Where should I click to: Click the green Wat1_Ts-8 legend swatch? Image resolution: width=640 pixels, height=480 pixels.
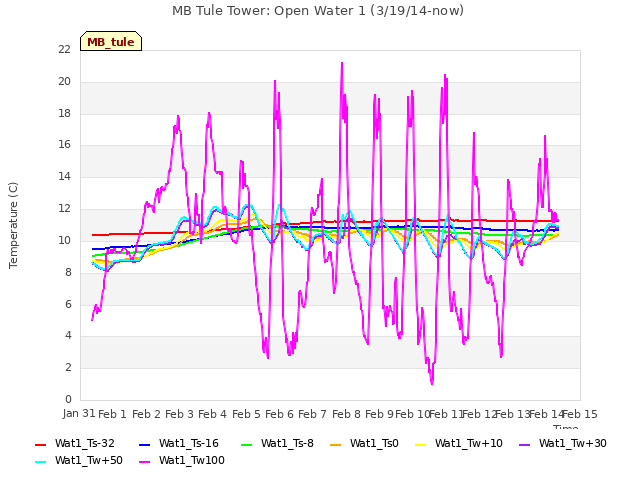coord(247,444)
